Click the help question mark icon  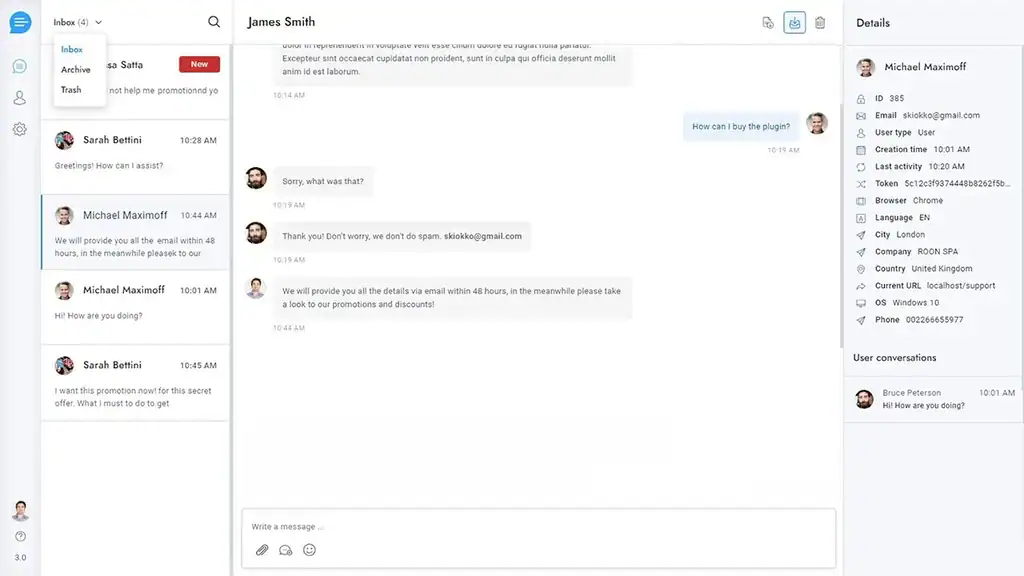point(20,537)
